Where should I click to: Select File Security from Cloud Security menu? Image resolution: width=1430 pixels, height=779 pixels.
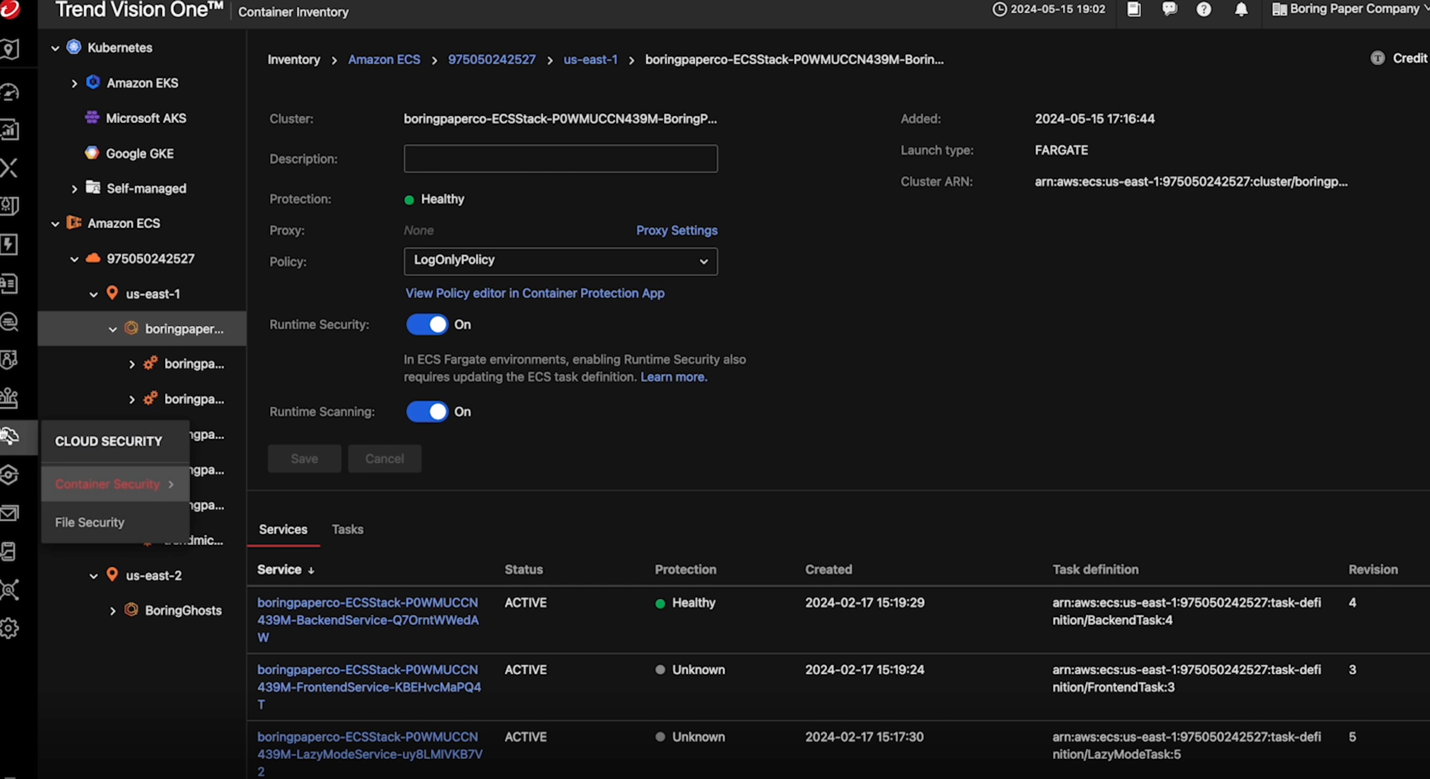click(x=90, y=522)
